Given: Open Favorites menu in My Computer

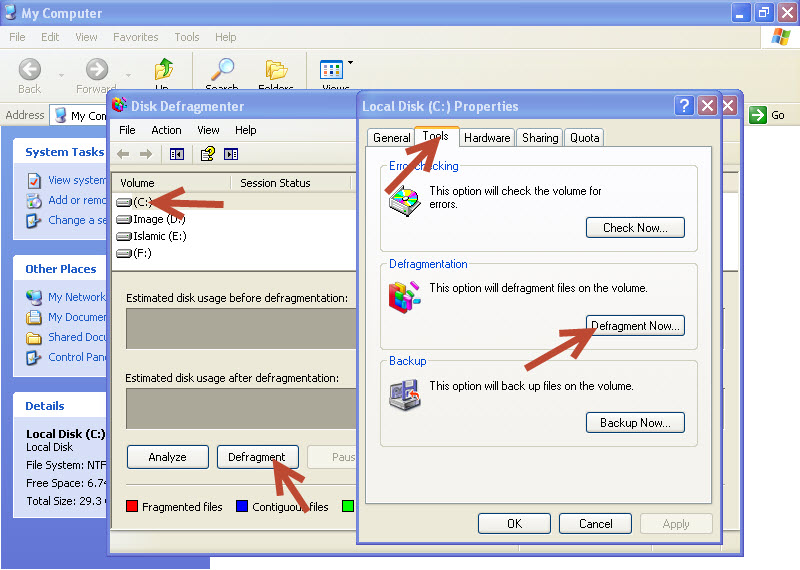Looking at the screenshot, I should tap(136, 37).
